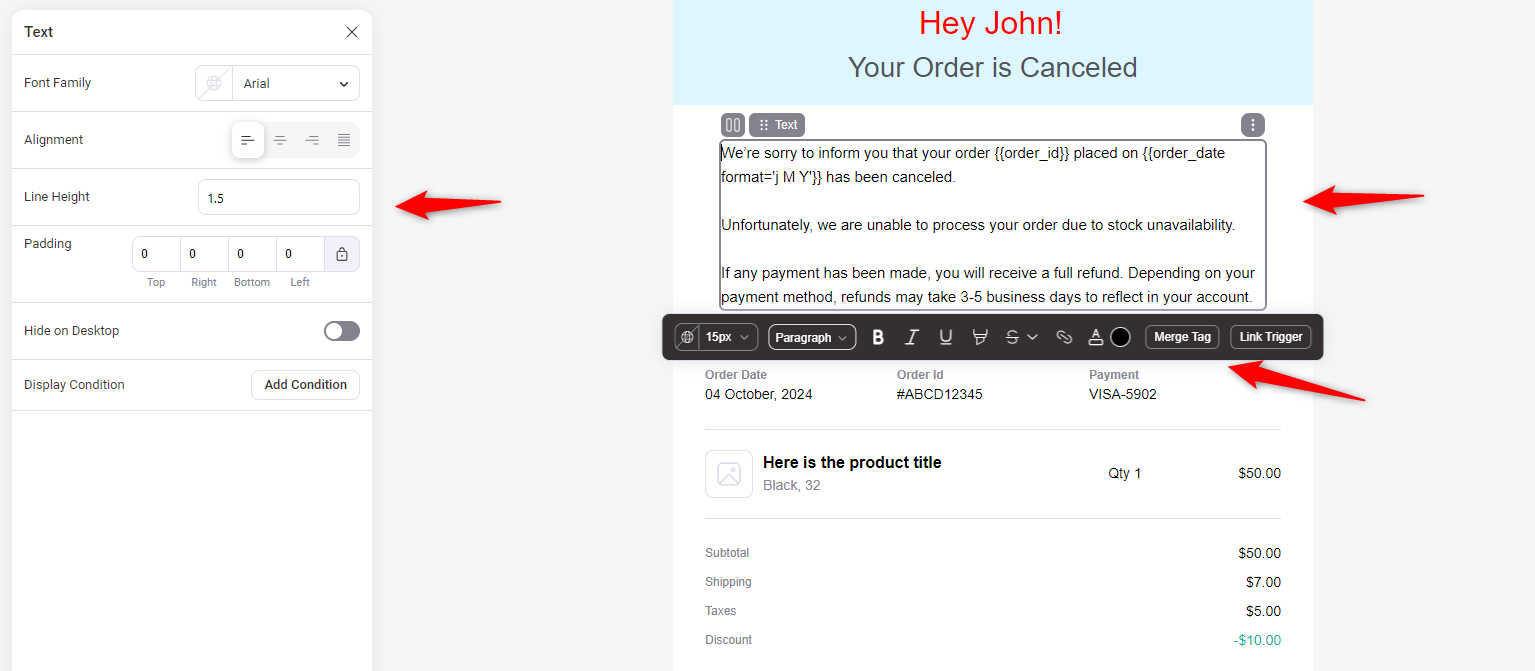Click 'Here is the product title' text
Viewport: 1535px width, 671px height.
click(x=852, y=462)
